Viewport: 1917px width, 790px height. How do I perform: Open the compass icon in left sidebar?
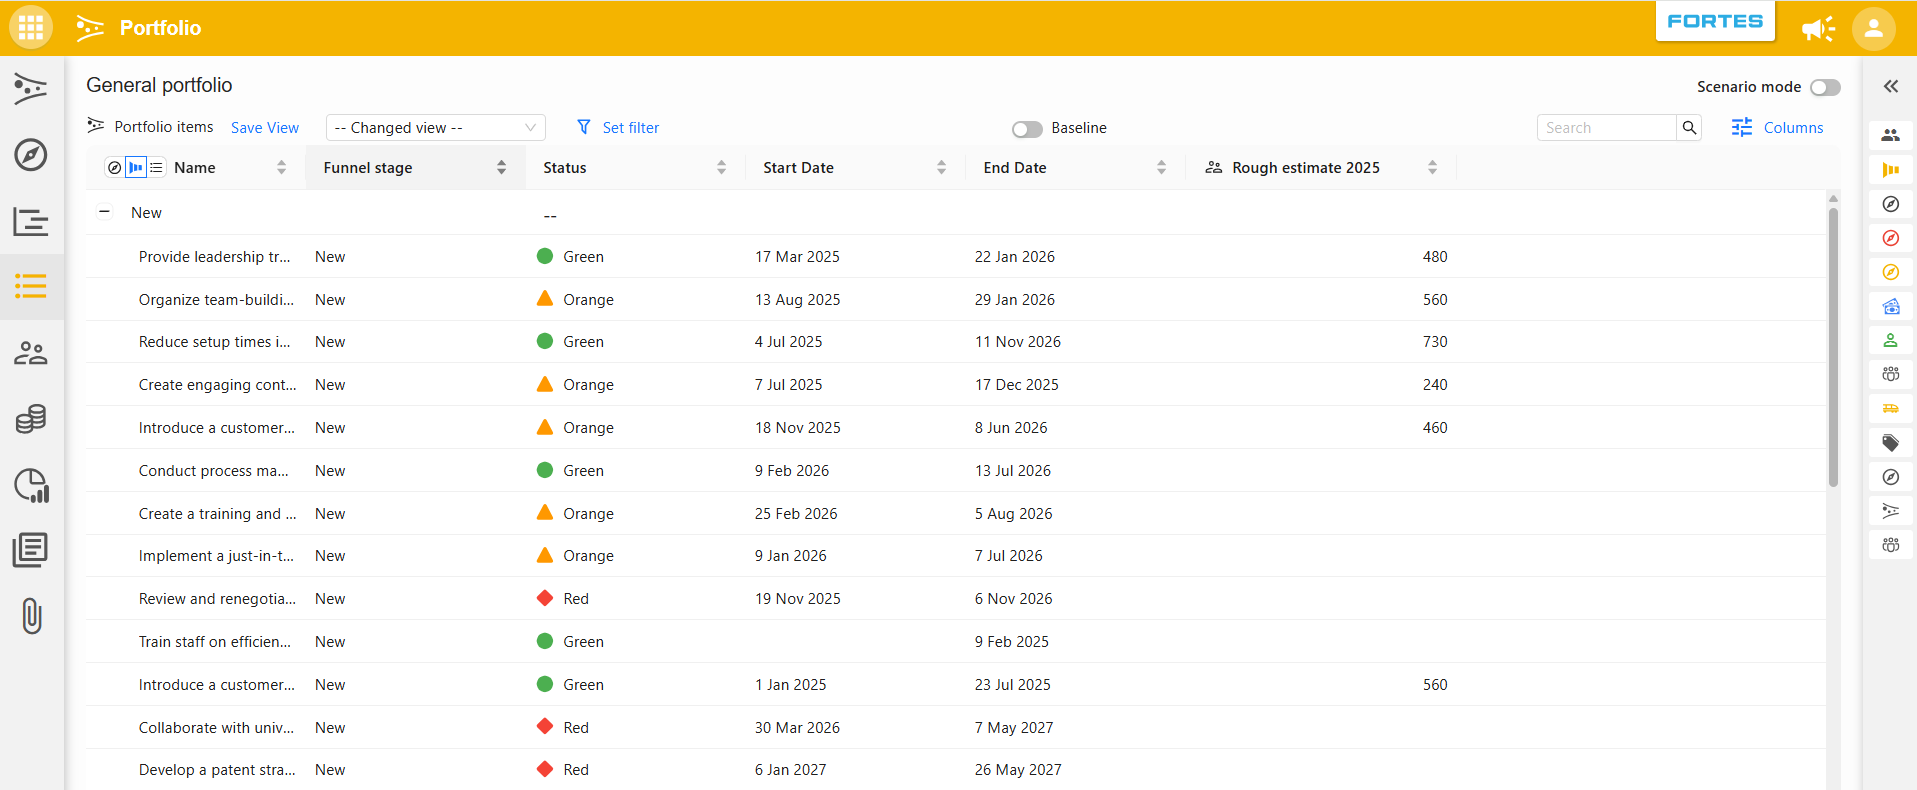[x=31, y=155]
